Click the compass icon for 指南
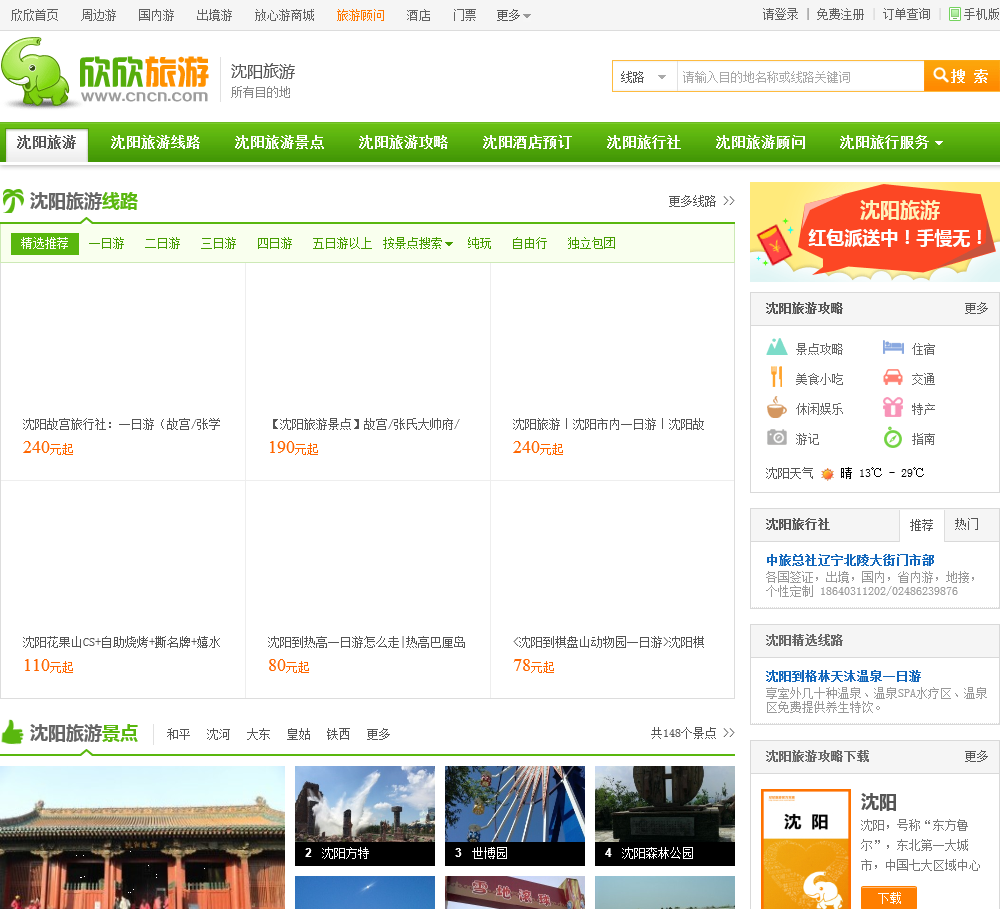Viewport: 1000px width, 909px height. pos(893,438)
